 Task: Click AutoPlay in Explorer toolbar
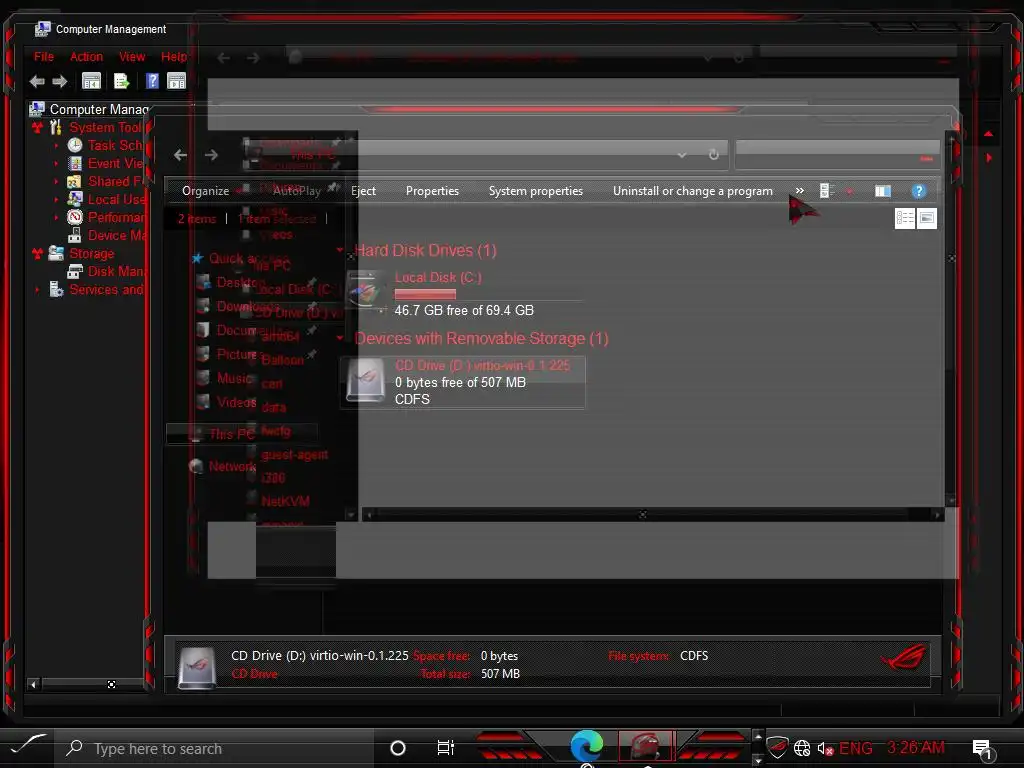point(297,191)
